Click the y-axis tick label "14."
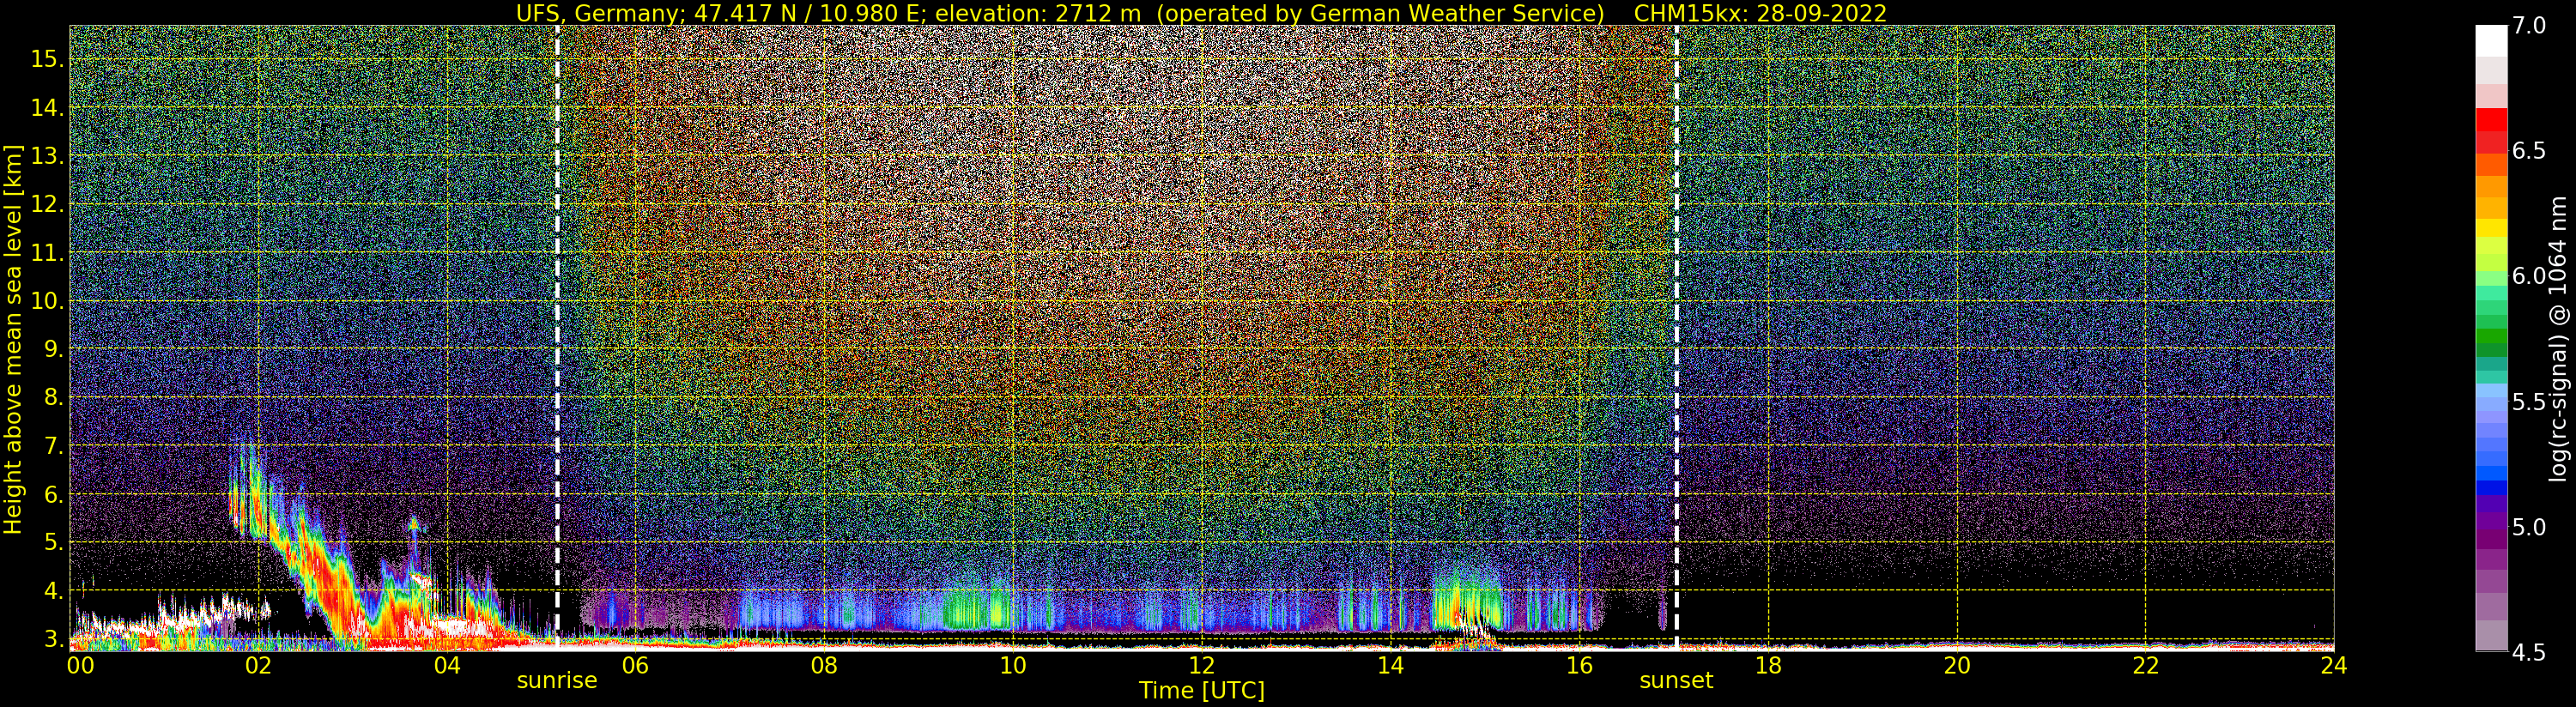Screen dimensions: 2576x707 tap(47, 108)
